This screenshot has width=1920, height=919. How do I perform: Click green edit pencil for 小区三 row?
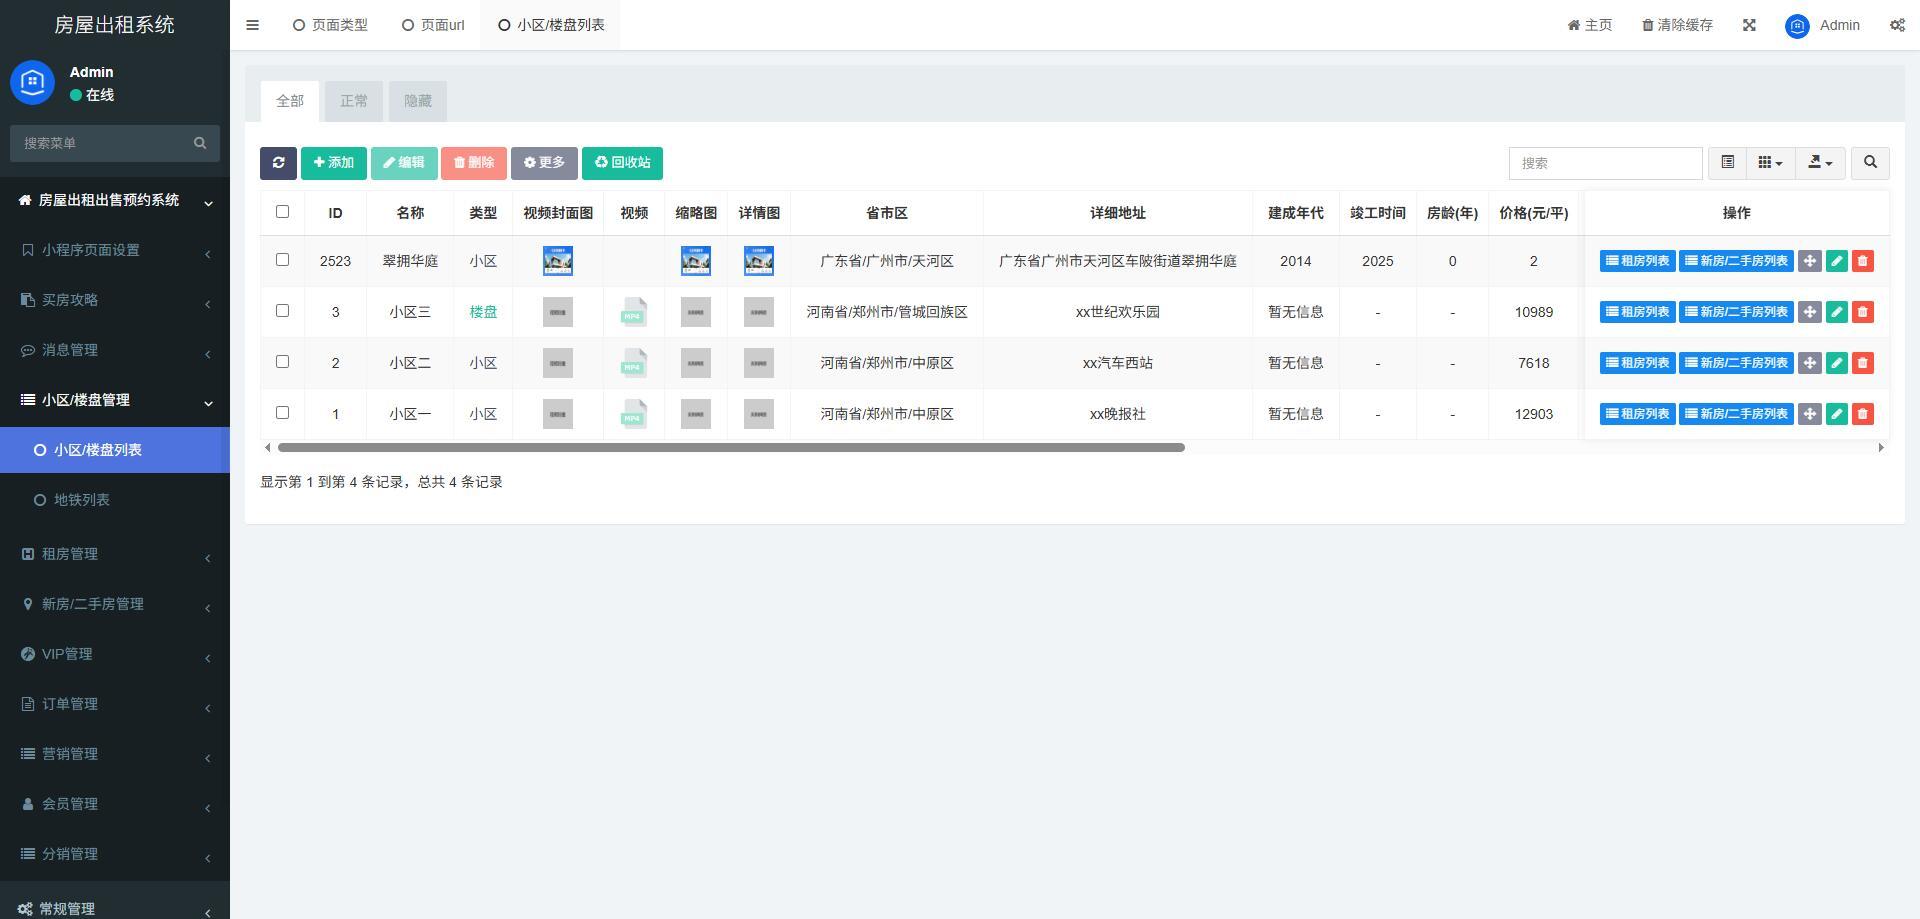[1836, 312]
